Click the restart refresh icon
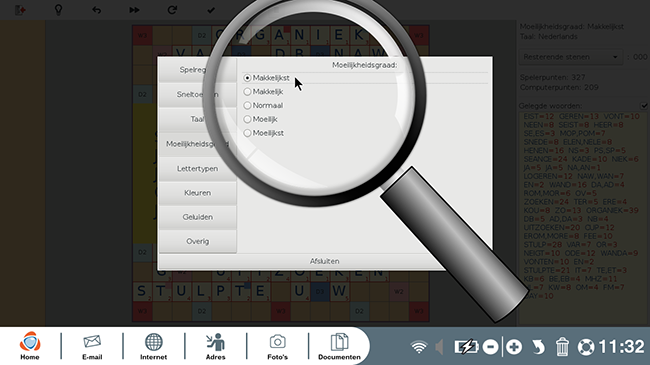Screen dimensions: 650x365 (x=172, y=10)
